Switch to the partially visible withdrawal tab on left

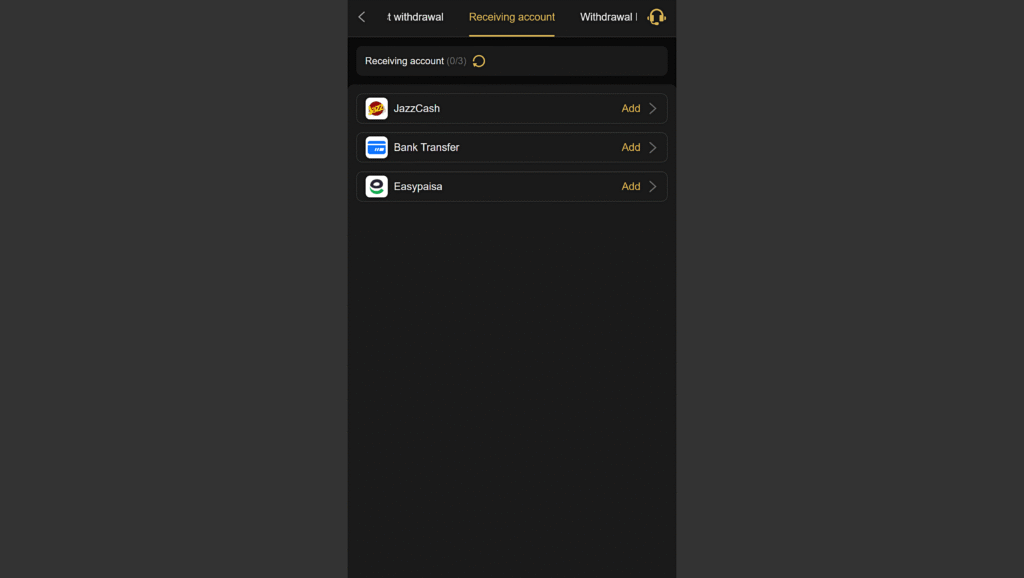[415, 17]
